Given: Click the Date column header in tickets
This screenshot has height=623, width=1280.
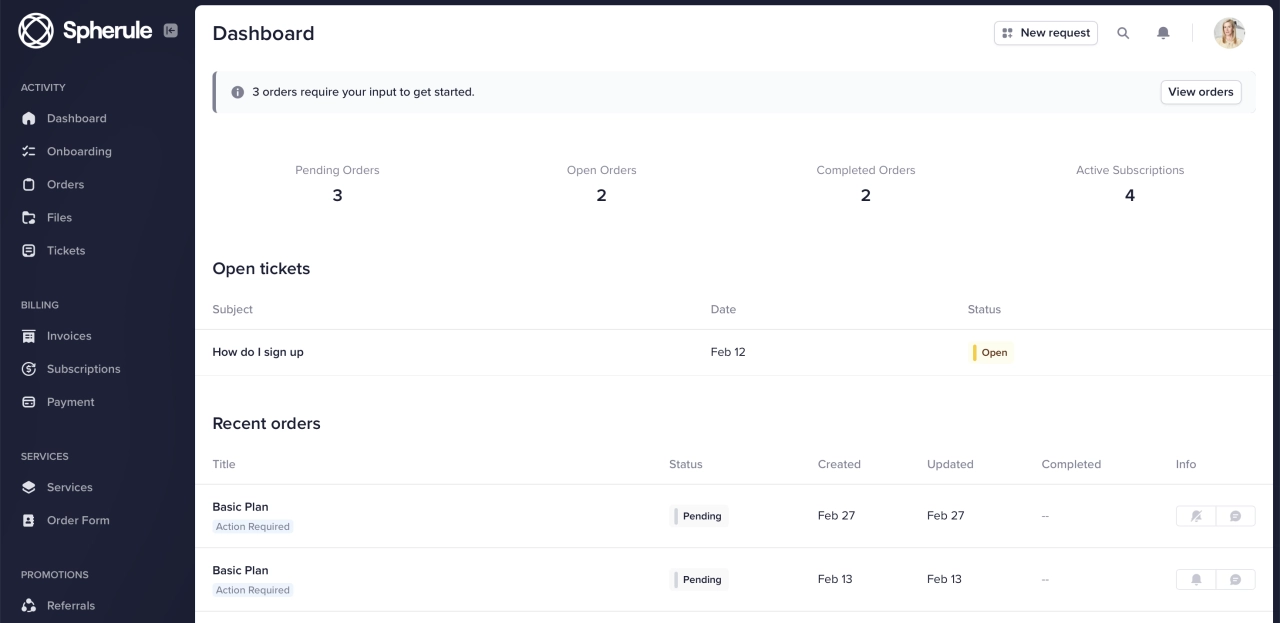Looking at the screenshot, I should coord(723,310).
